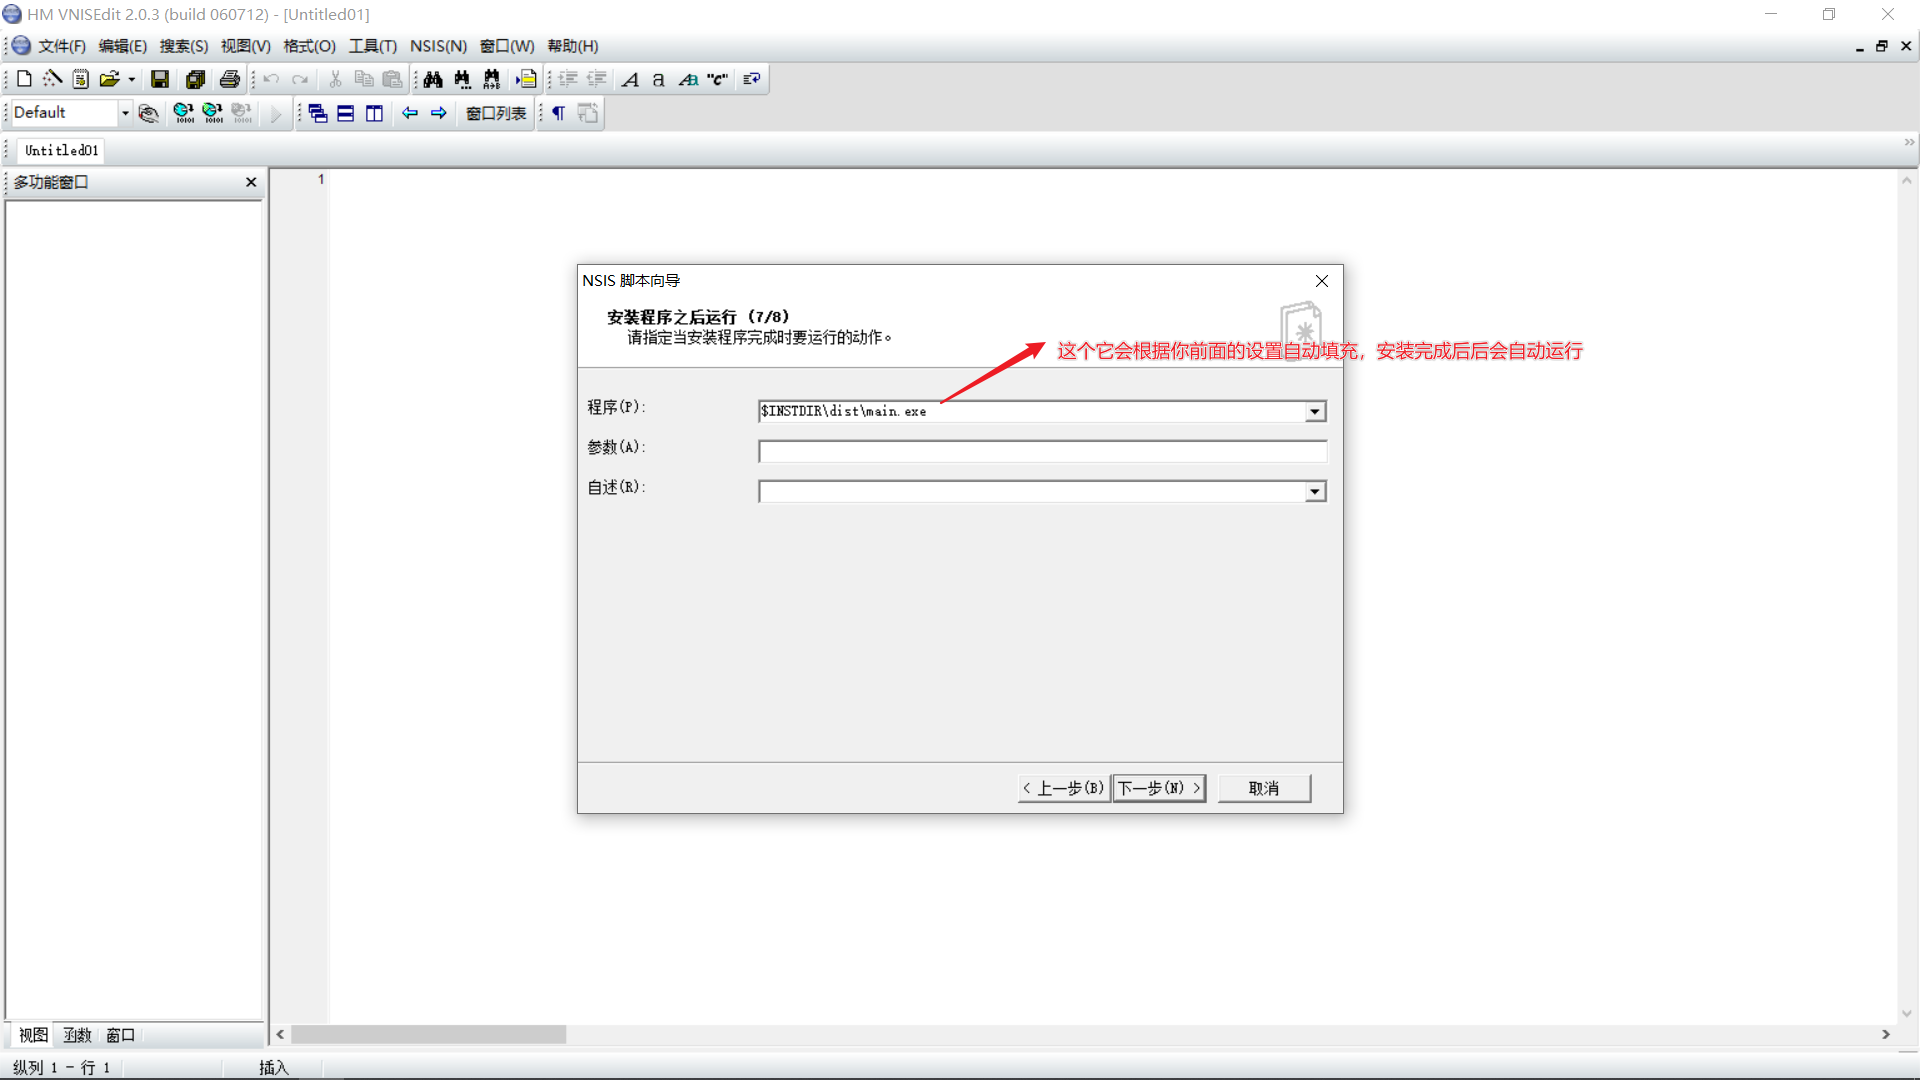
Task: Expand the 自述(R) combo box dropdown
Action: (1315, 491)
